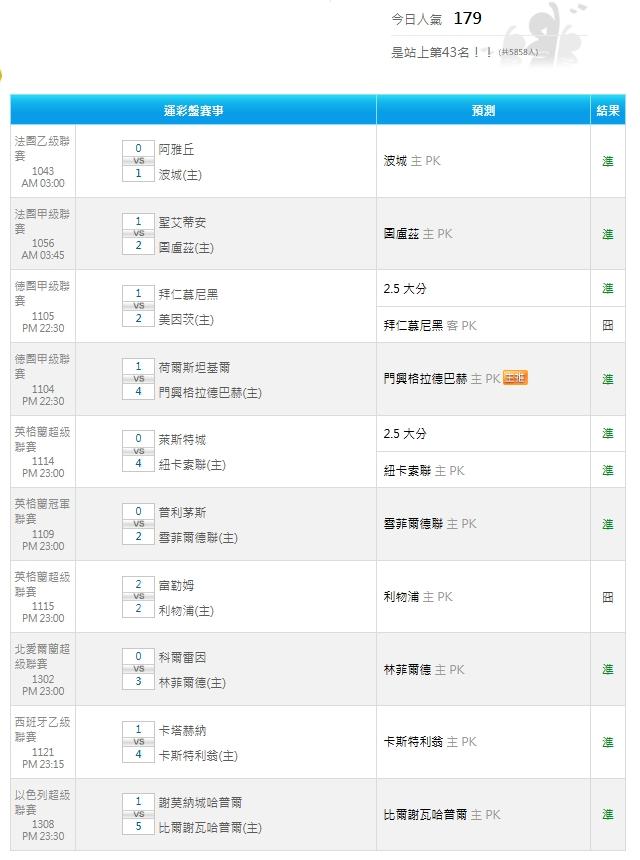Click 囧 result for 拜仁慕尼黑 prediction

pos(607,325)
